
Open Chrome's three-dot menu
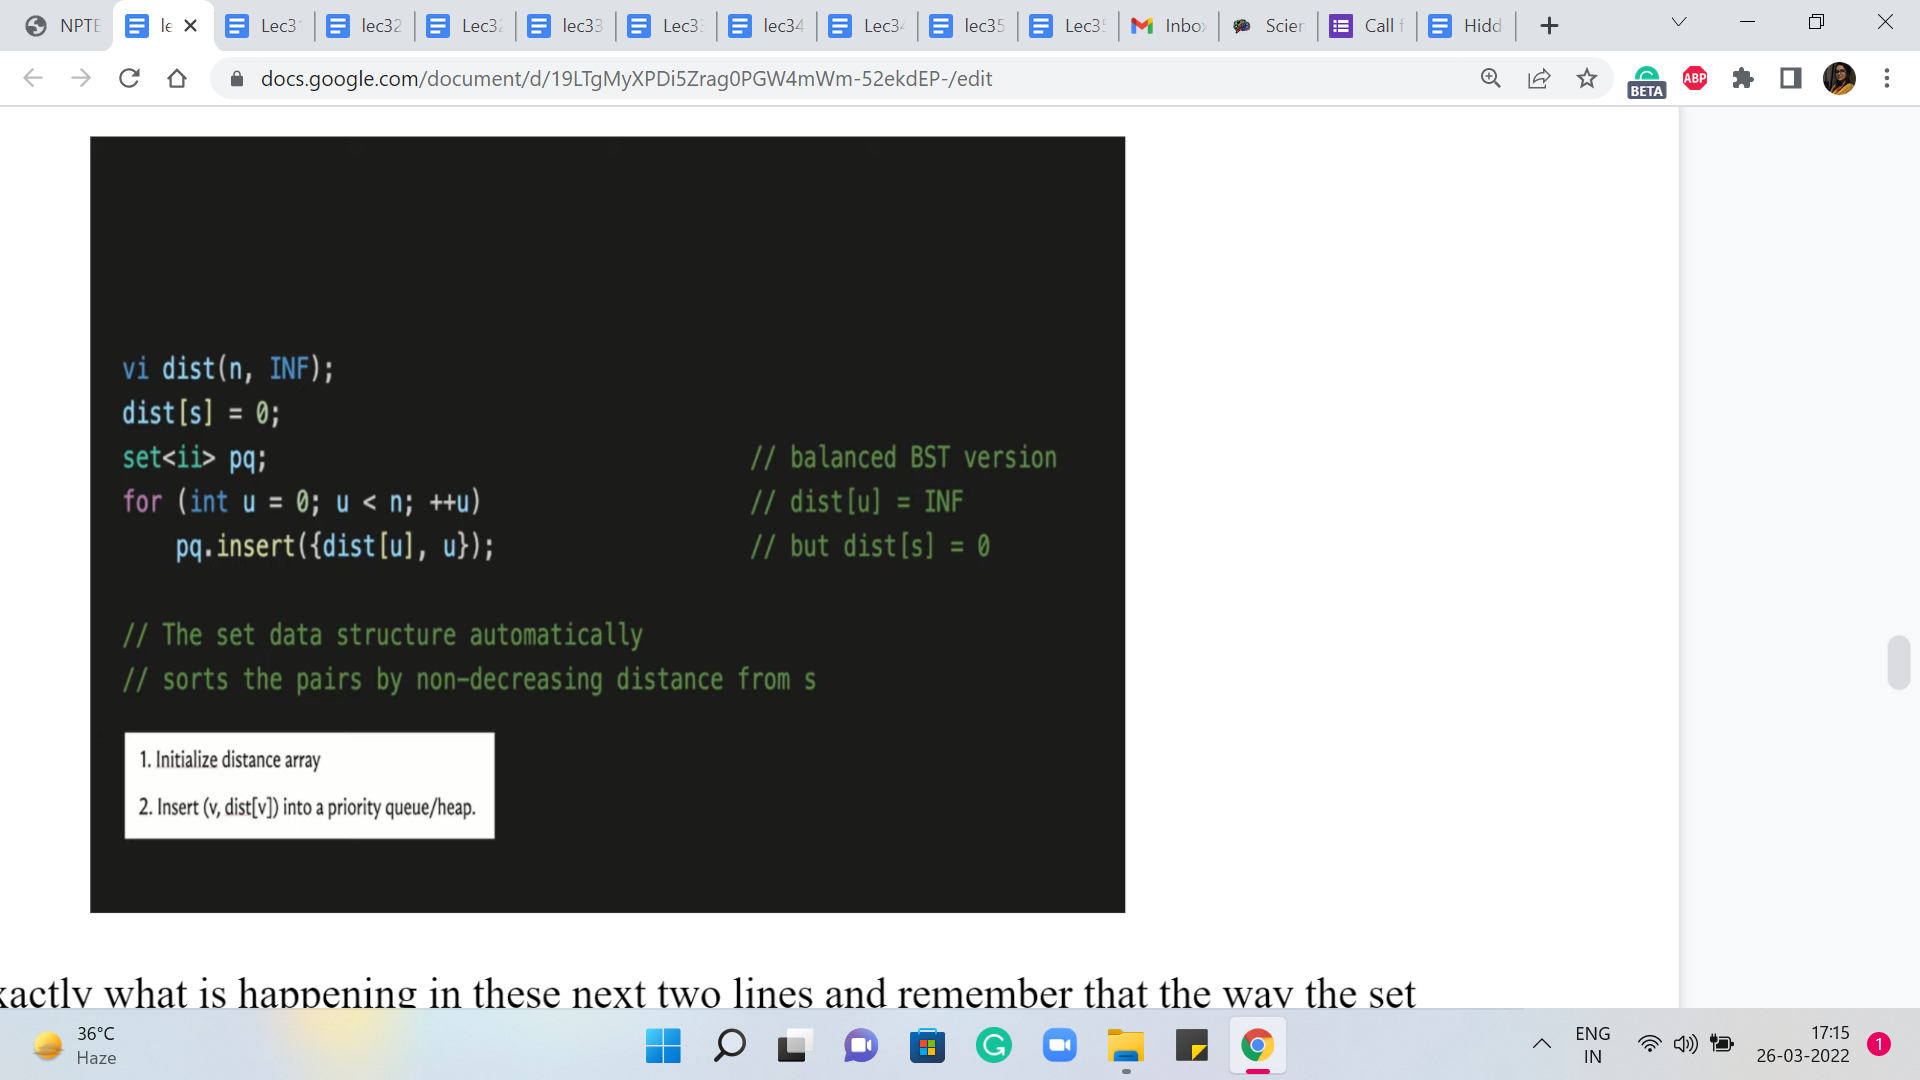coord(1887,78)
